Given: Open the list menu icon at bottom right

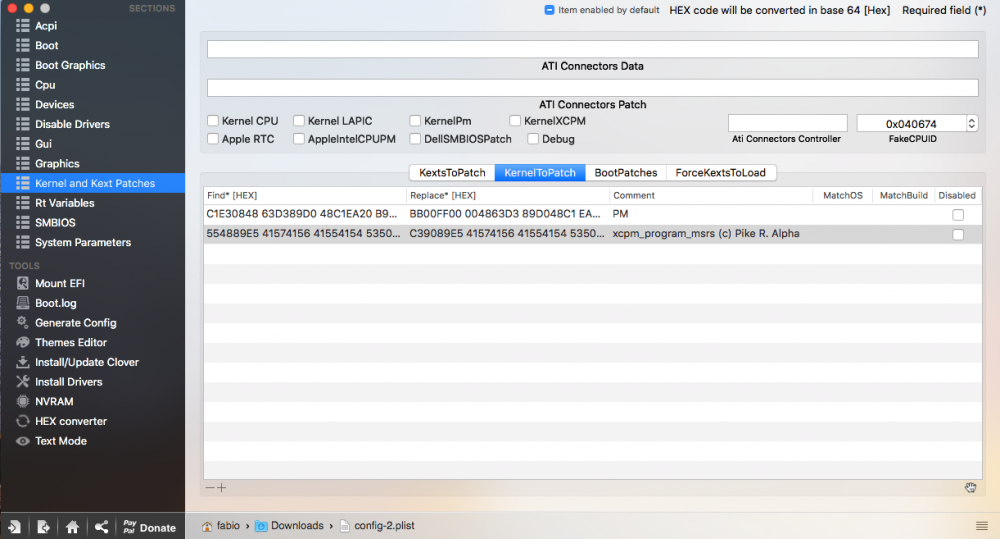Looking at the screenshot, I should click(982, 526).
